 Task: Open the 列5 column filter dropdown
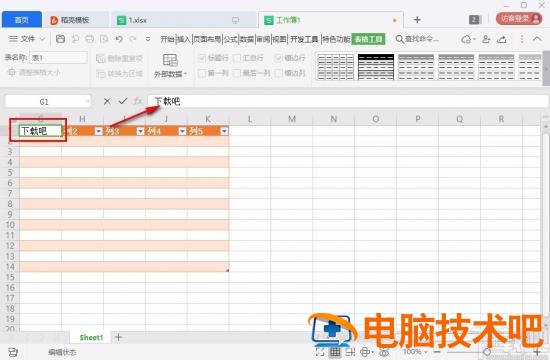click(224, 131)
